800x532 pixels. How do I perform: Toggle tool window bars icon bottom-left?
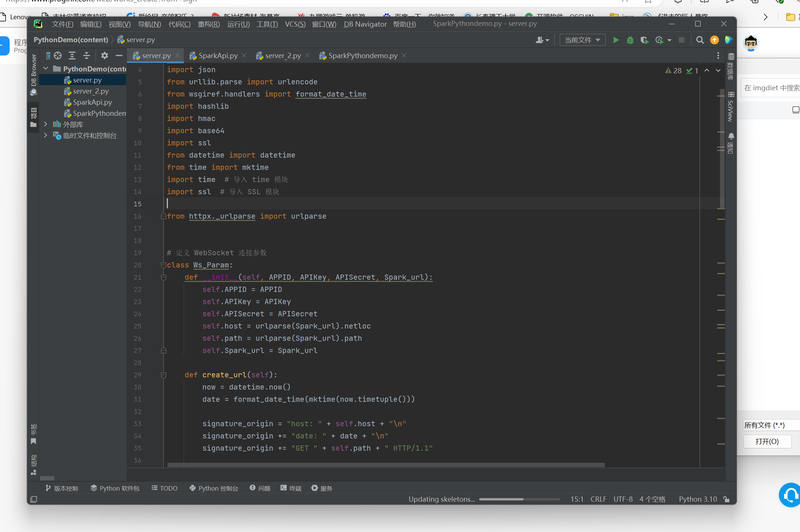(34, 499)
